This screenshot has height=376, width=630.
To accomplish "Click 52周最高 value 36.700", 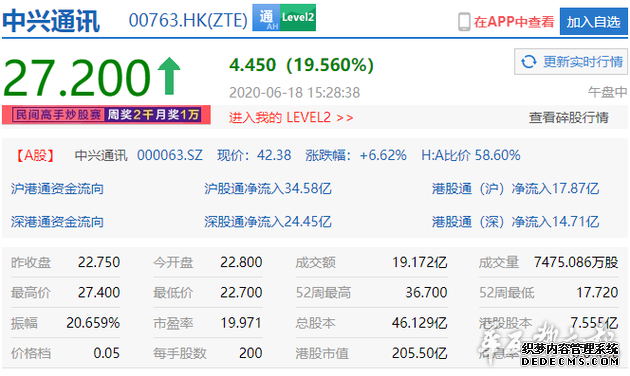I will click(x=426, y=293).
